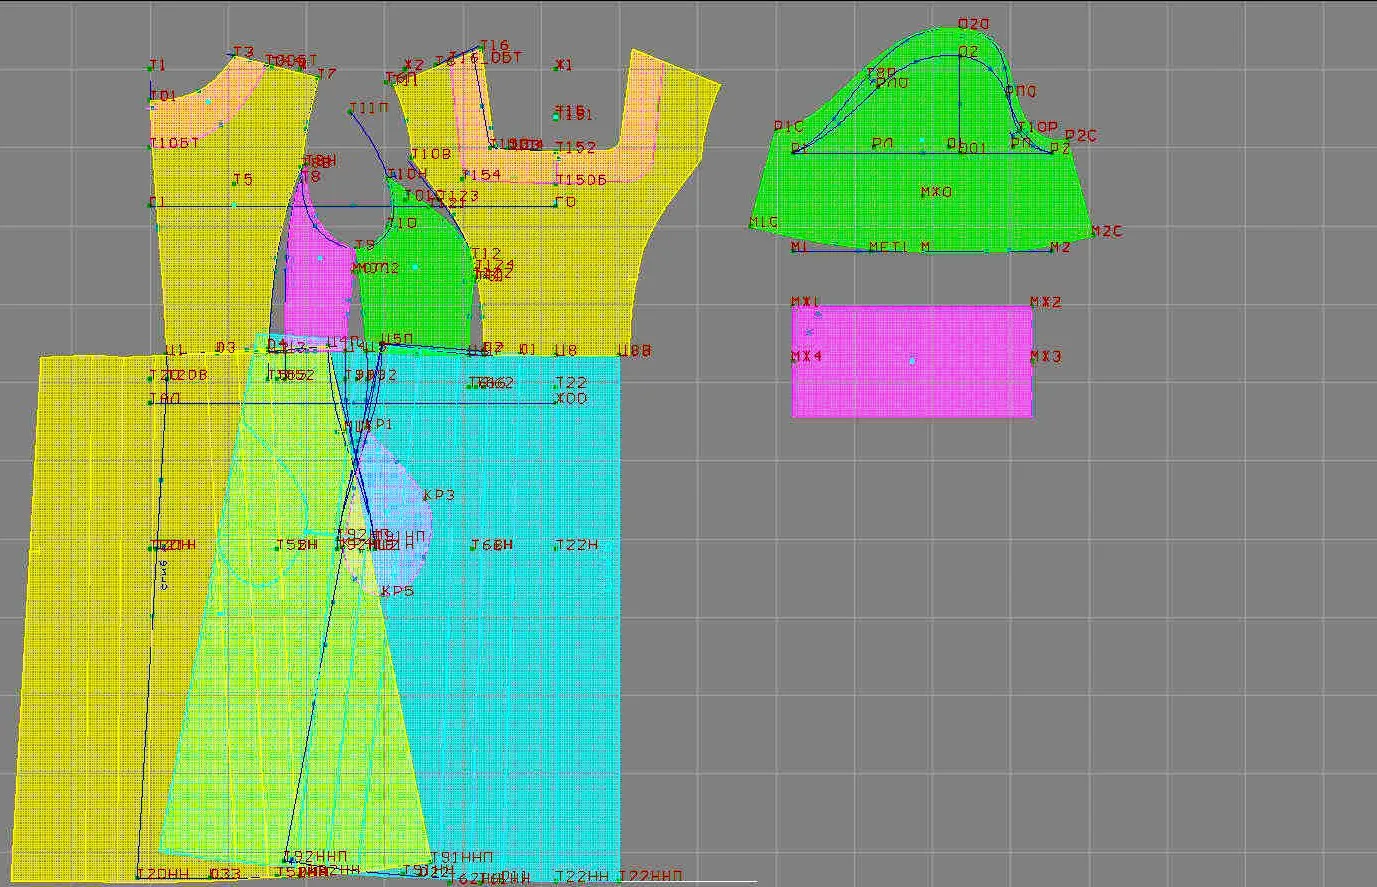Click the XOO point label

coord(571,398)
